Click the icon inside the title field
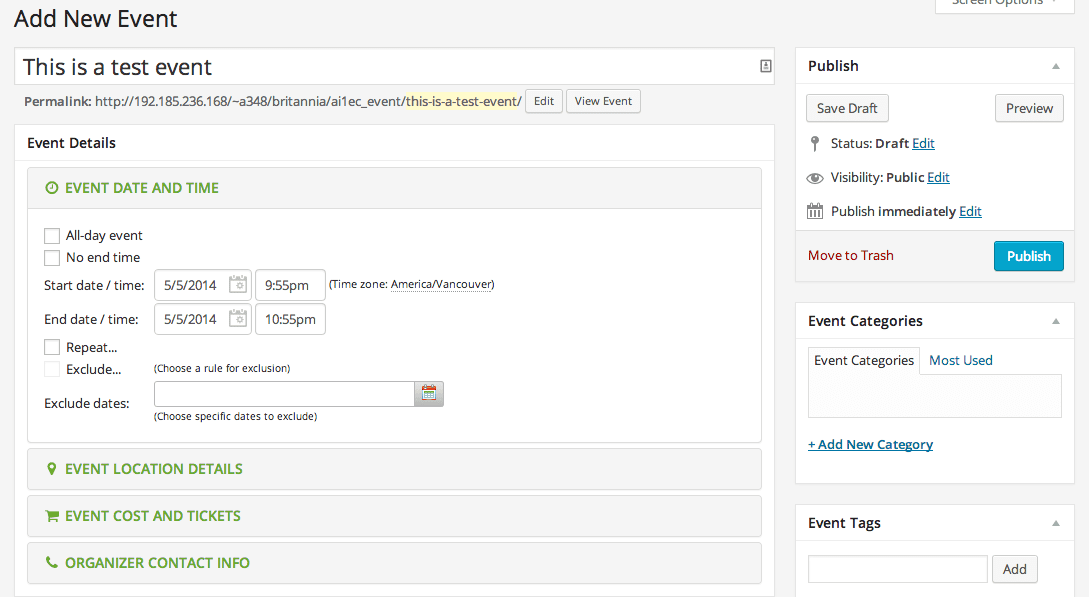The width and height of the screenshot is (1089, 597). click(765, 66)
